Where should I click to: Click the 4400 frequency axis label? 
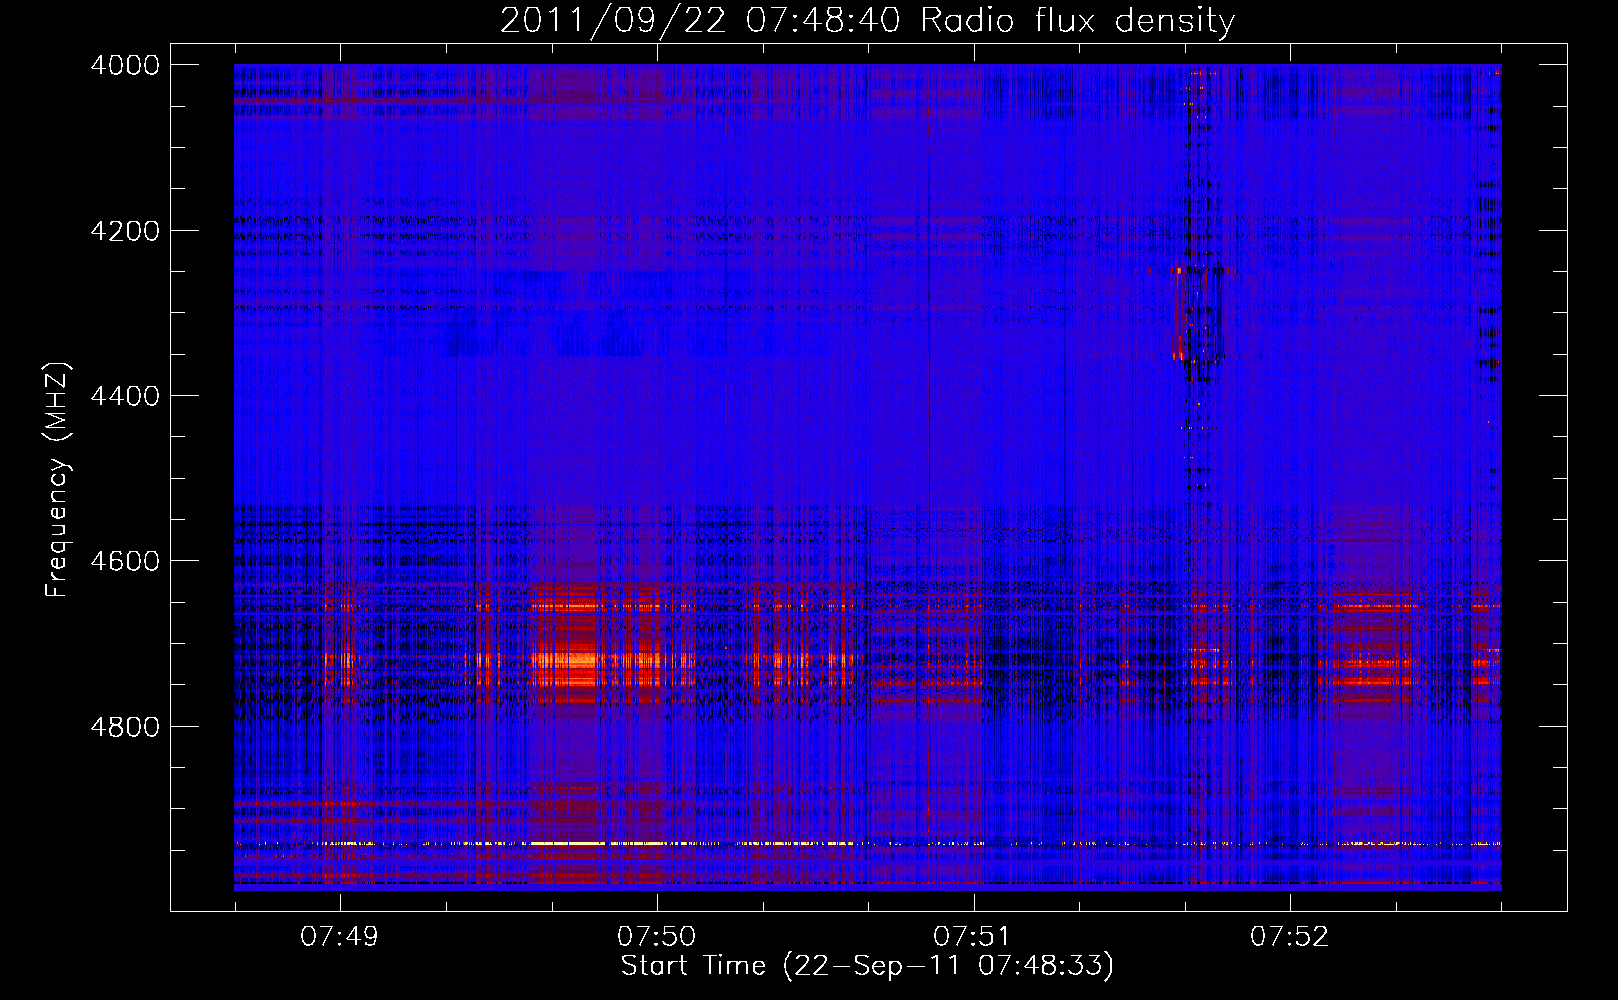pyautogui.click(x=125, y=396)
